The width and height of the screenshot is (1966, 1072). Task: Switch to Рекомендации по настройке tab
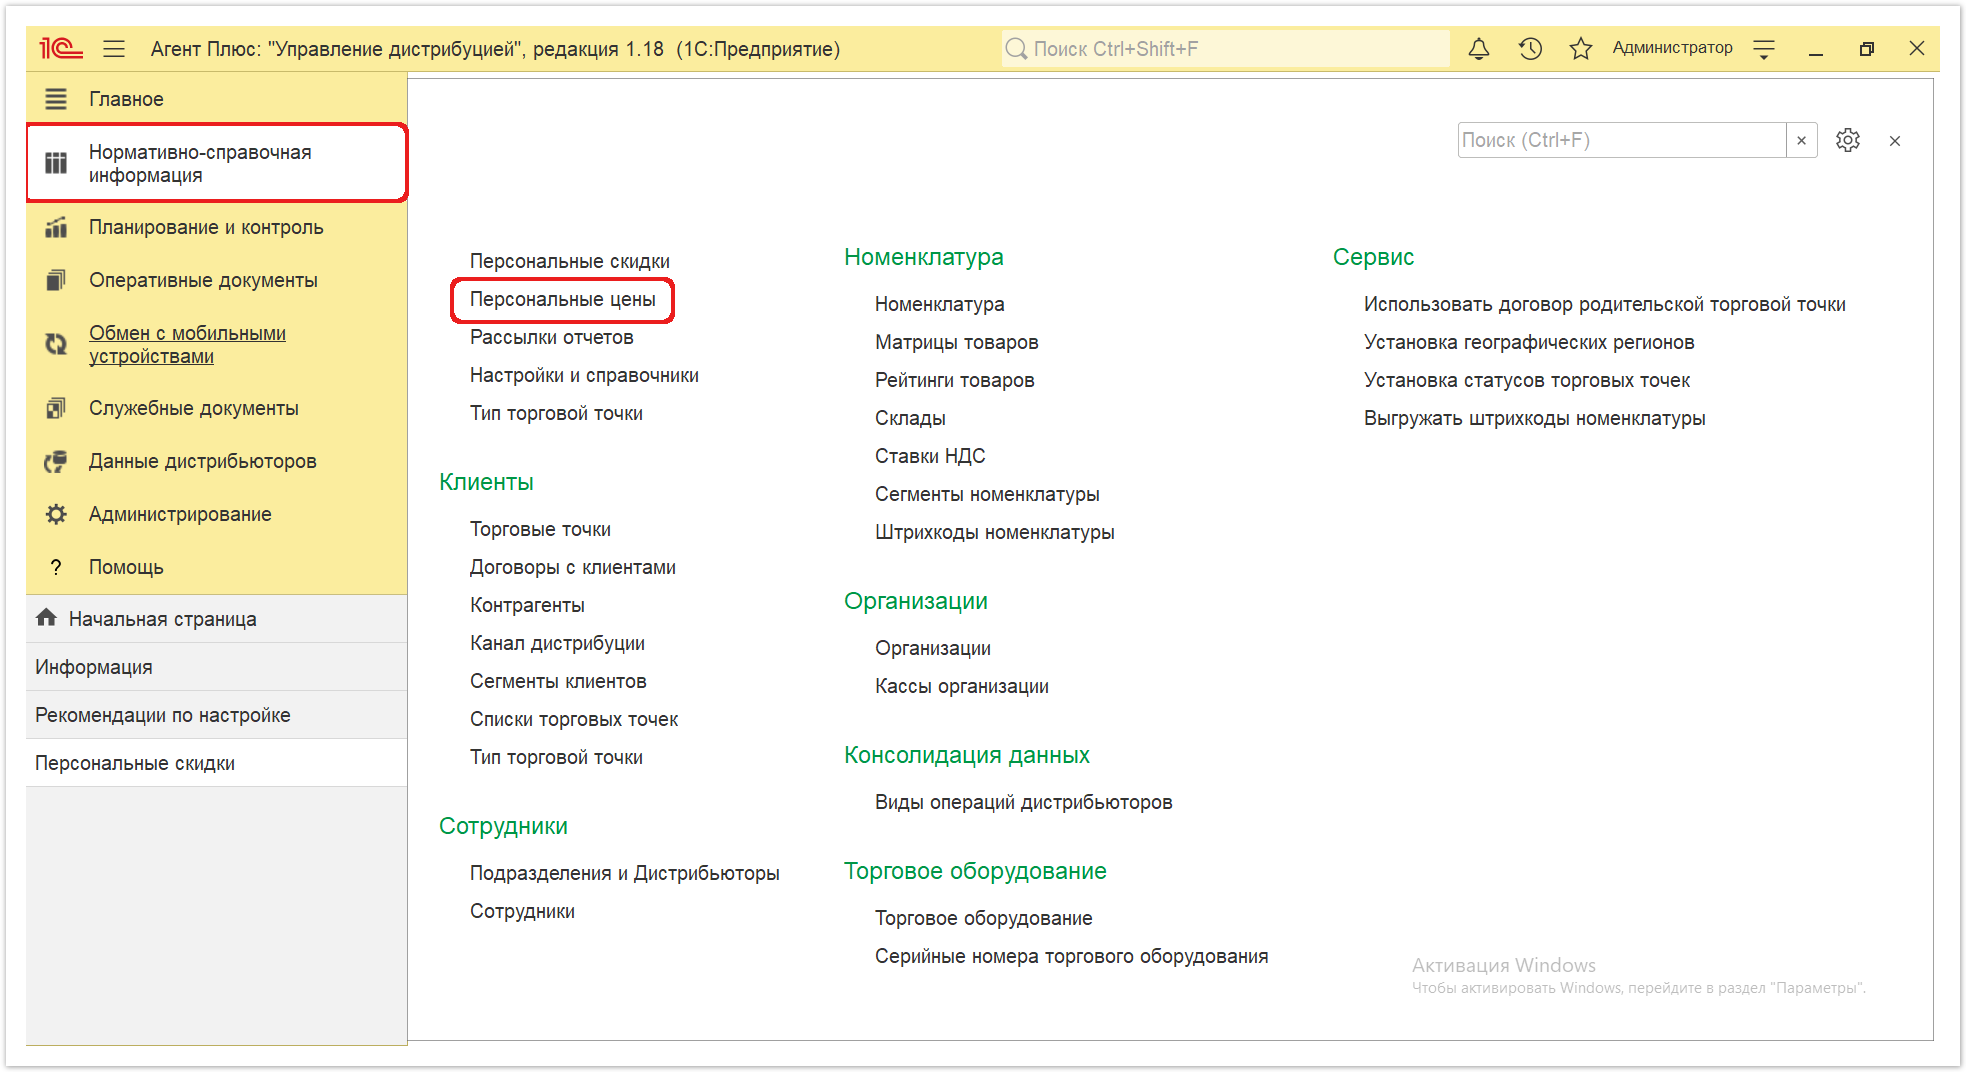[x=217, y=715]
